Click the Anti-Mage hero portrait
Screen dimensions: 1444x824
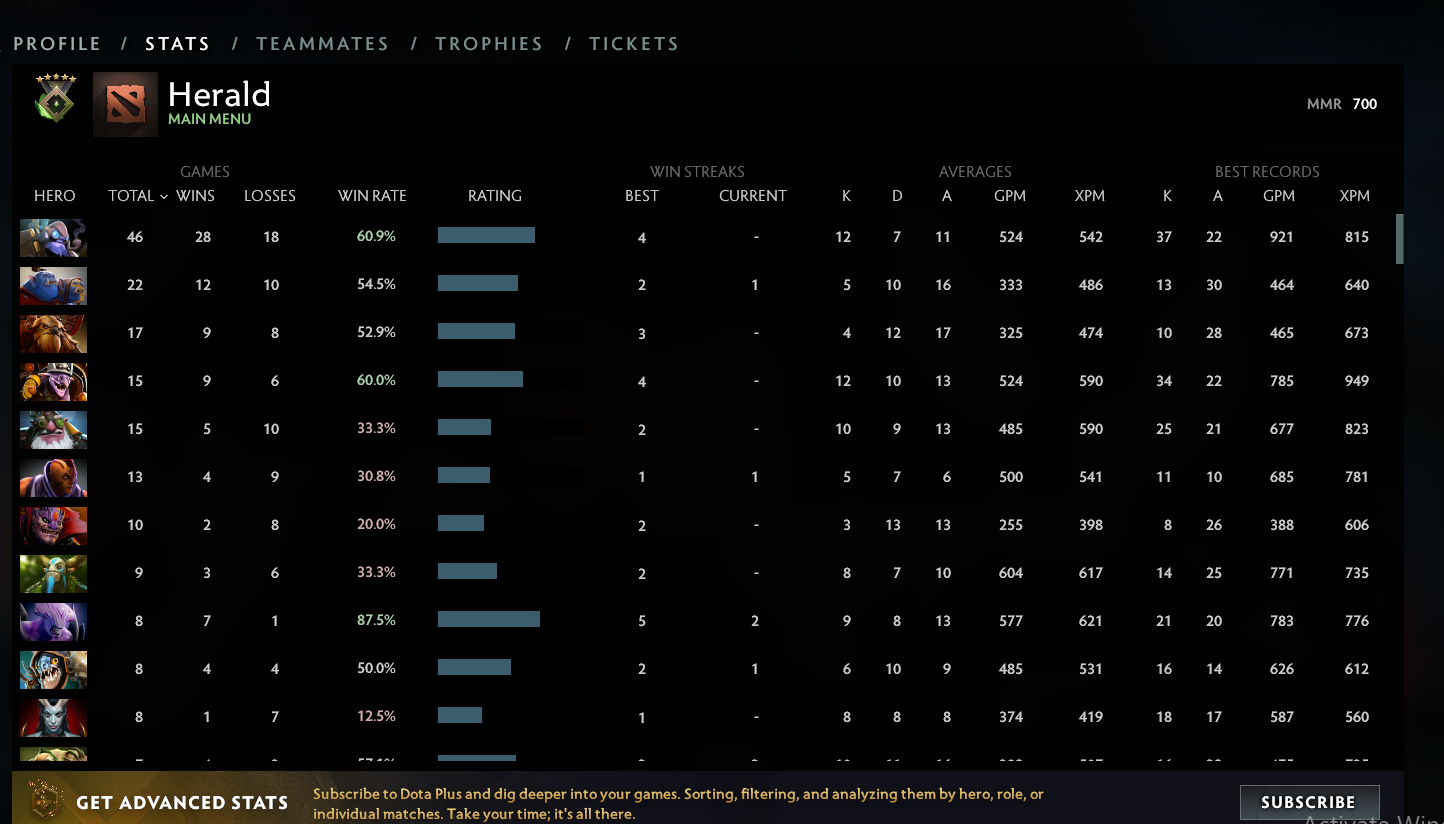pyautogui.click(x=53, y=477)
